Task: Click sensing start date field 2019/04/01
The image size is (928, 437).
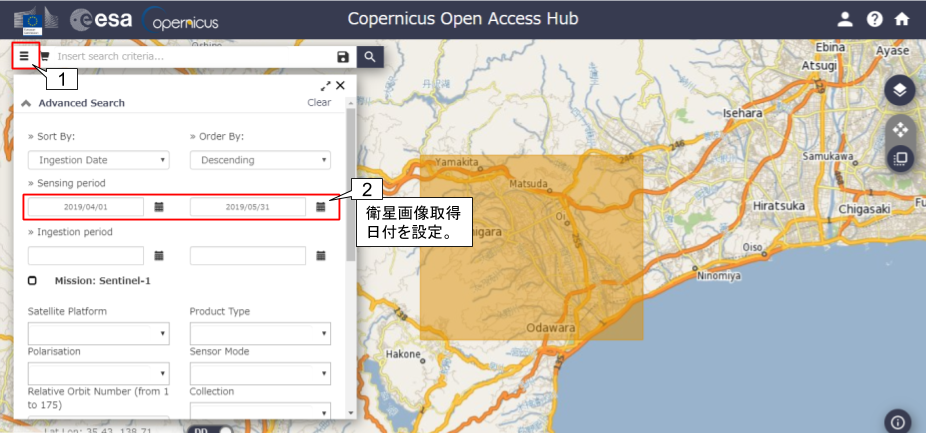Action: click(x=86, y=207)
